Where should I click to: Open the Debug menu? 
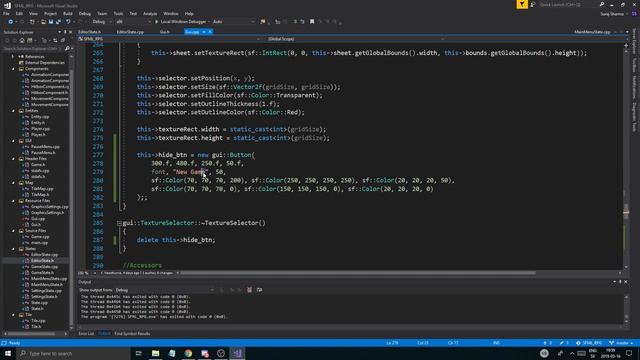point(85,13)
